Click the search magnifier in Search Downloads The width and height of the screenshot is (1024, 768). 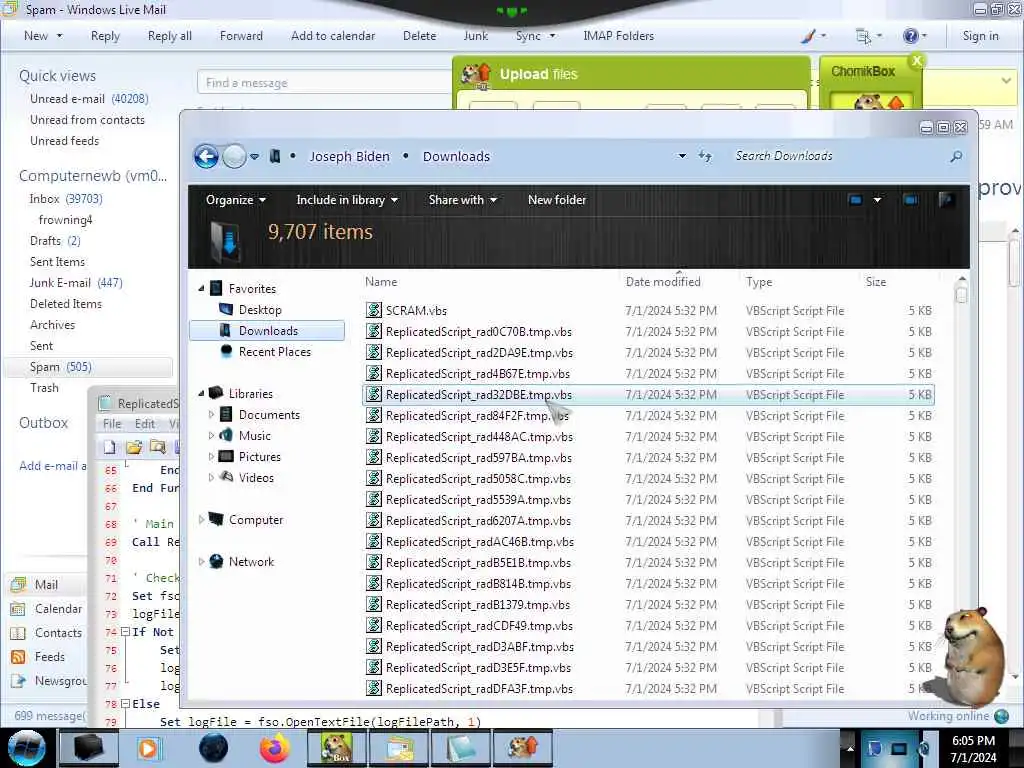[956, 156]
